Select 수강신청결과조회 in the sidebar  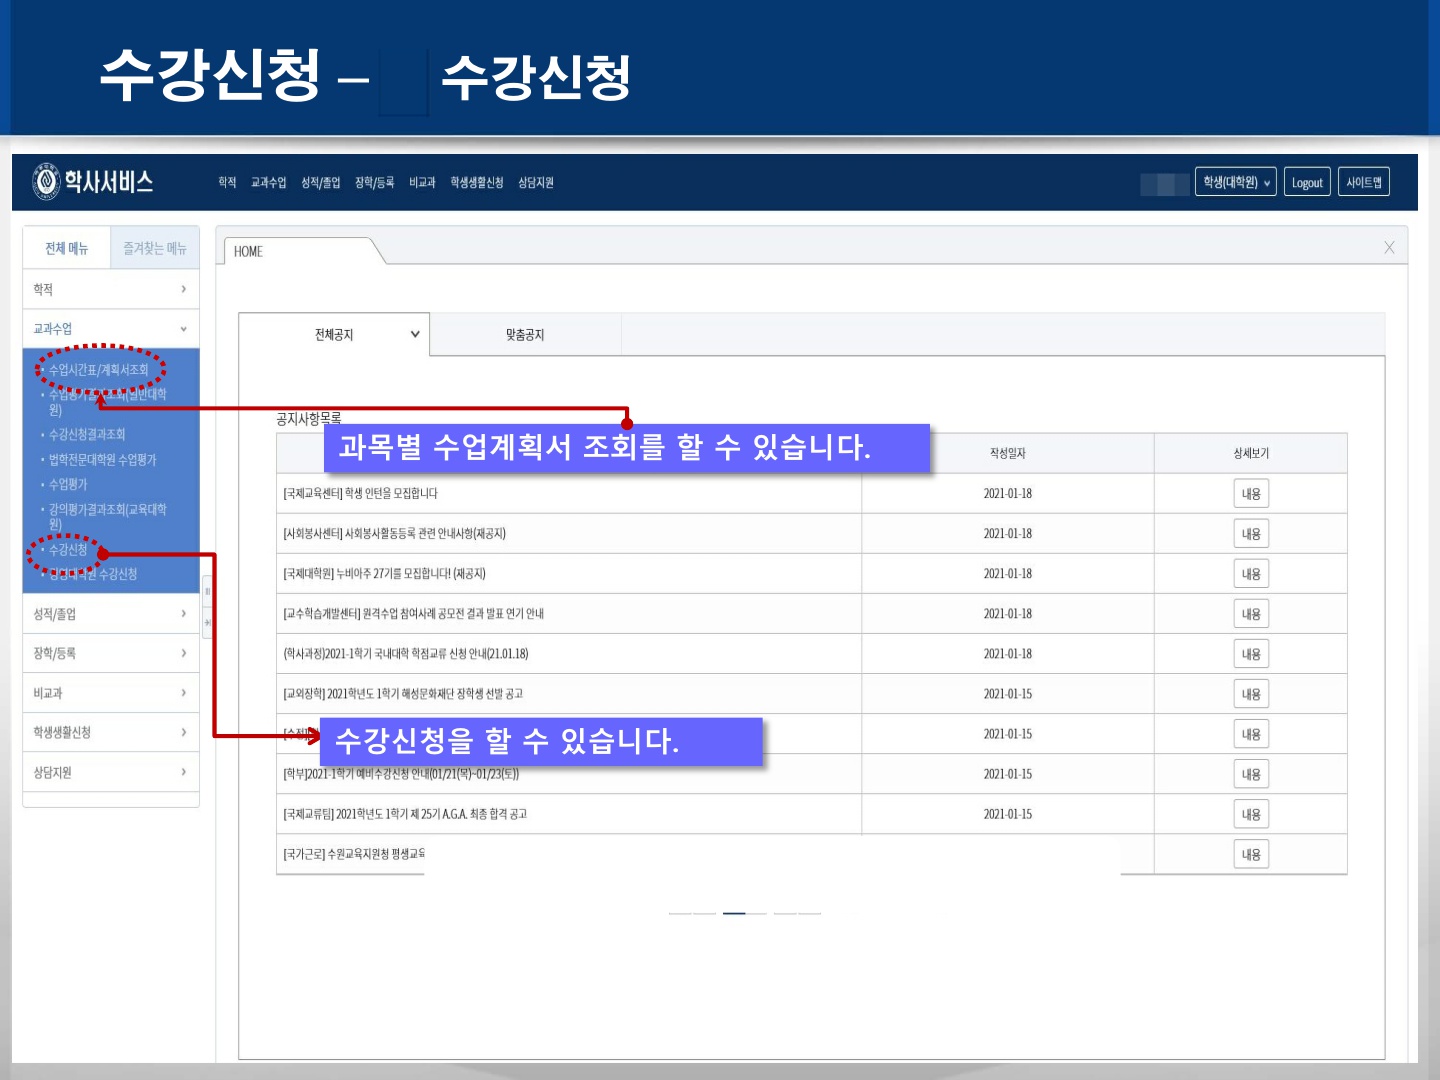(87, 434)
